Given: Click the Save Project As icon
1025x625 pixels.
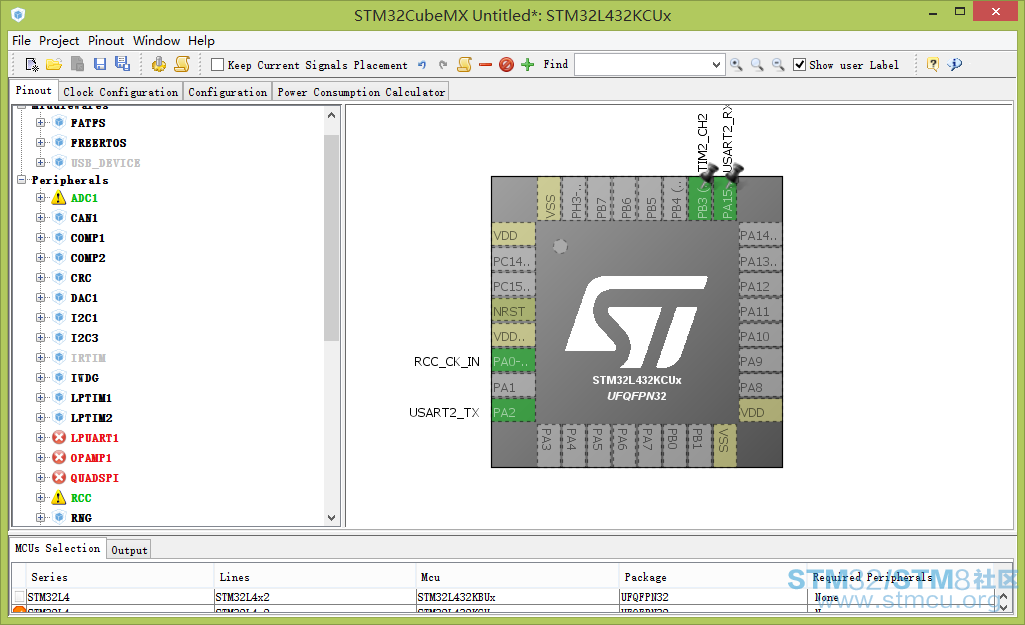Looking at the screenshot, I should 122,63.
